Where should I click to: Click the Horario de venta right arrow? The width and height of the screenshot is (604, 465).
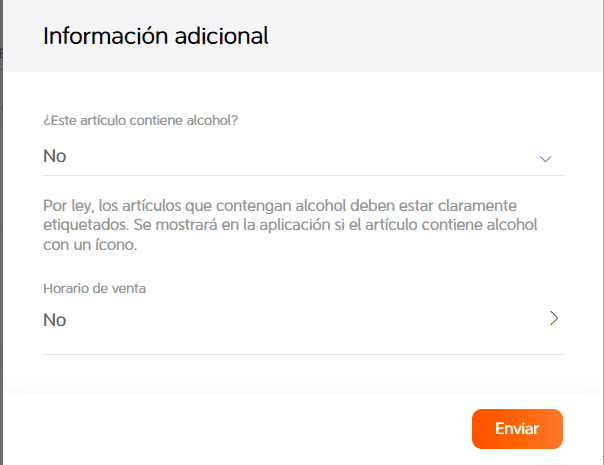pos(553,319)
